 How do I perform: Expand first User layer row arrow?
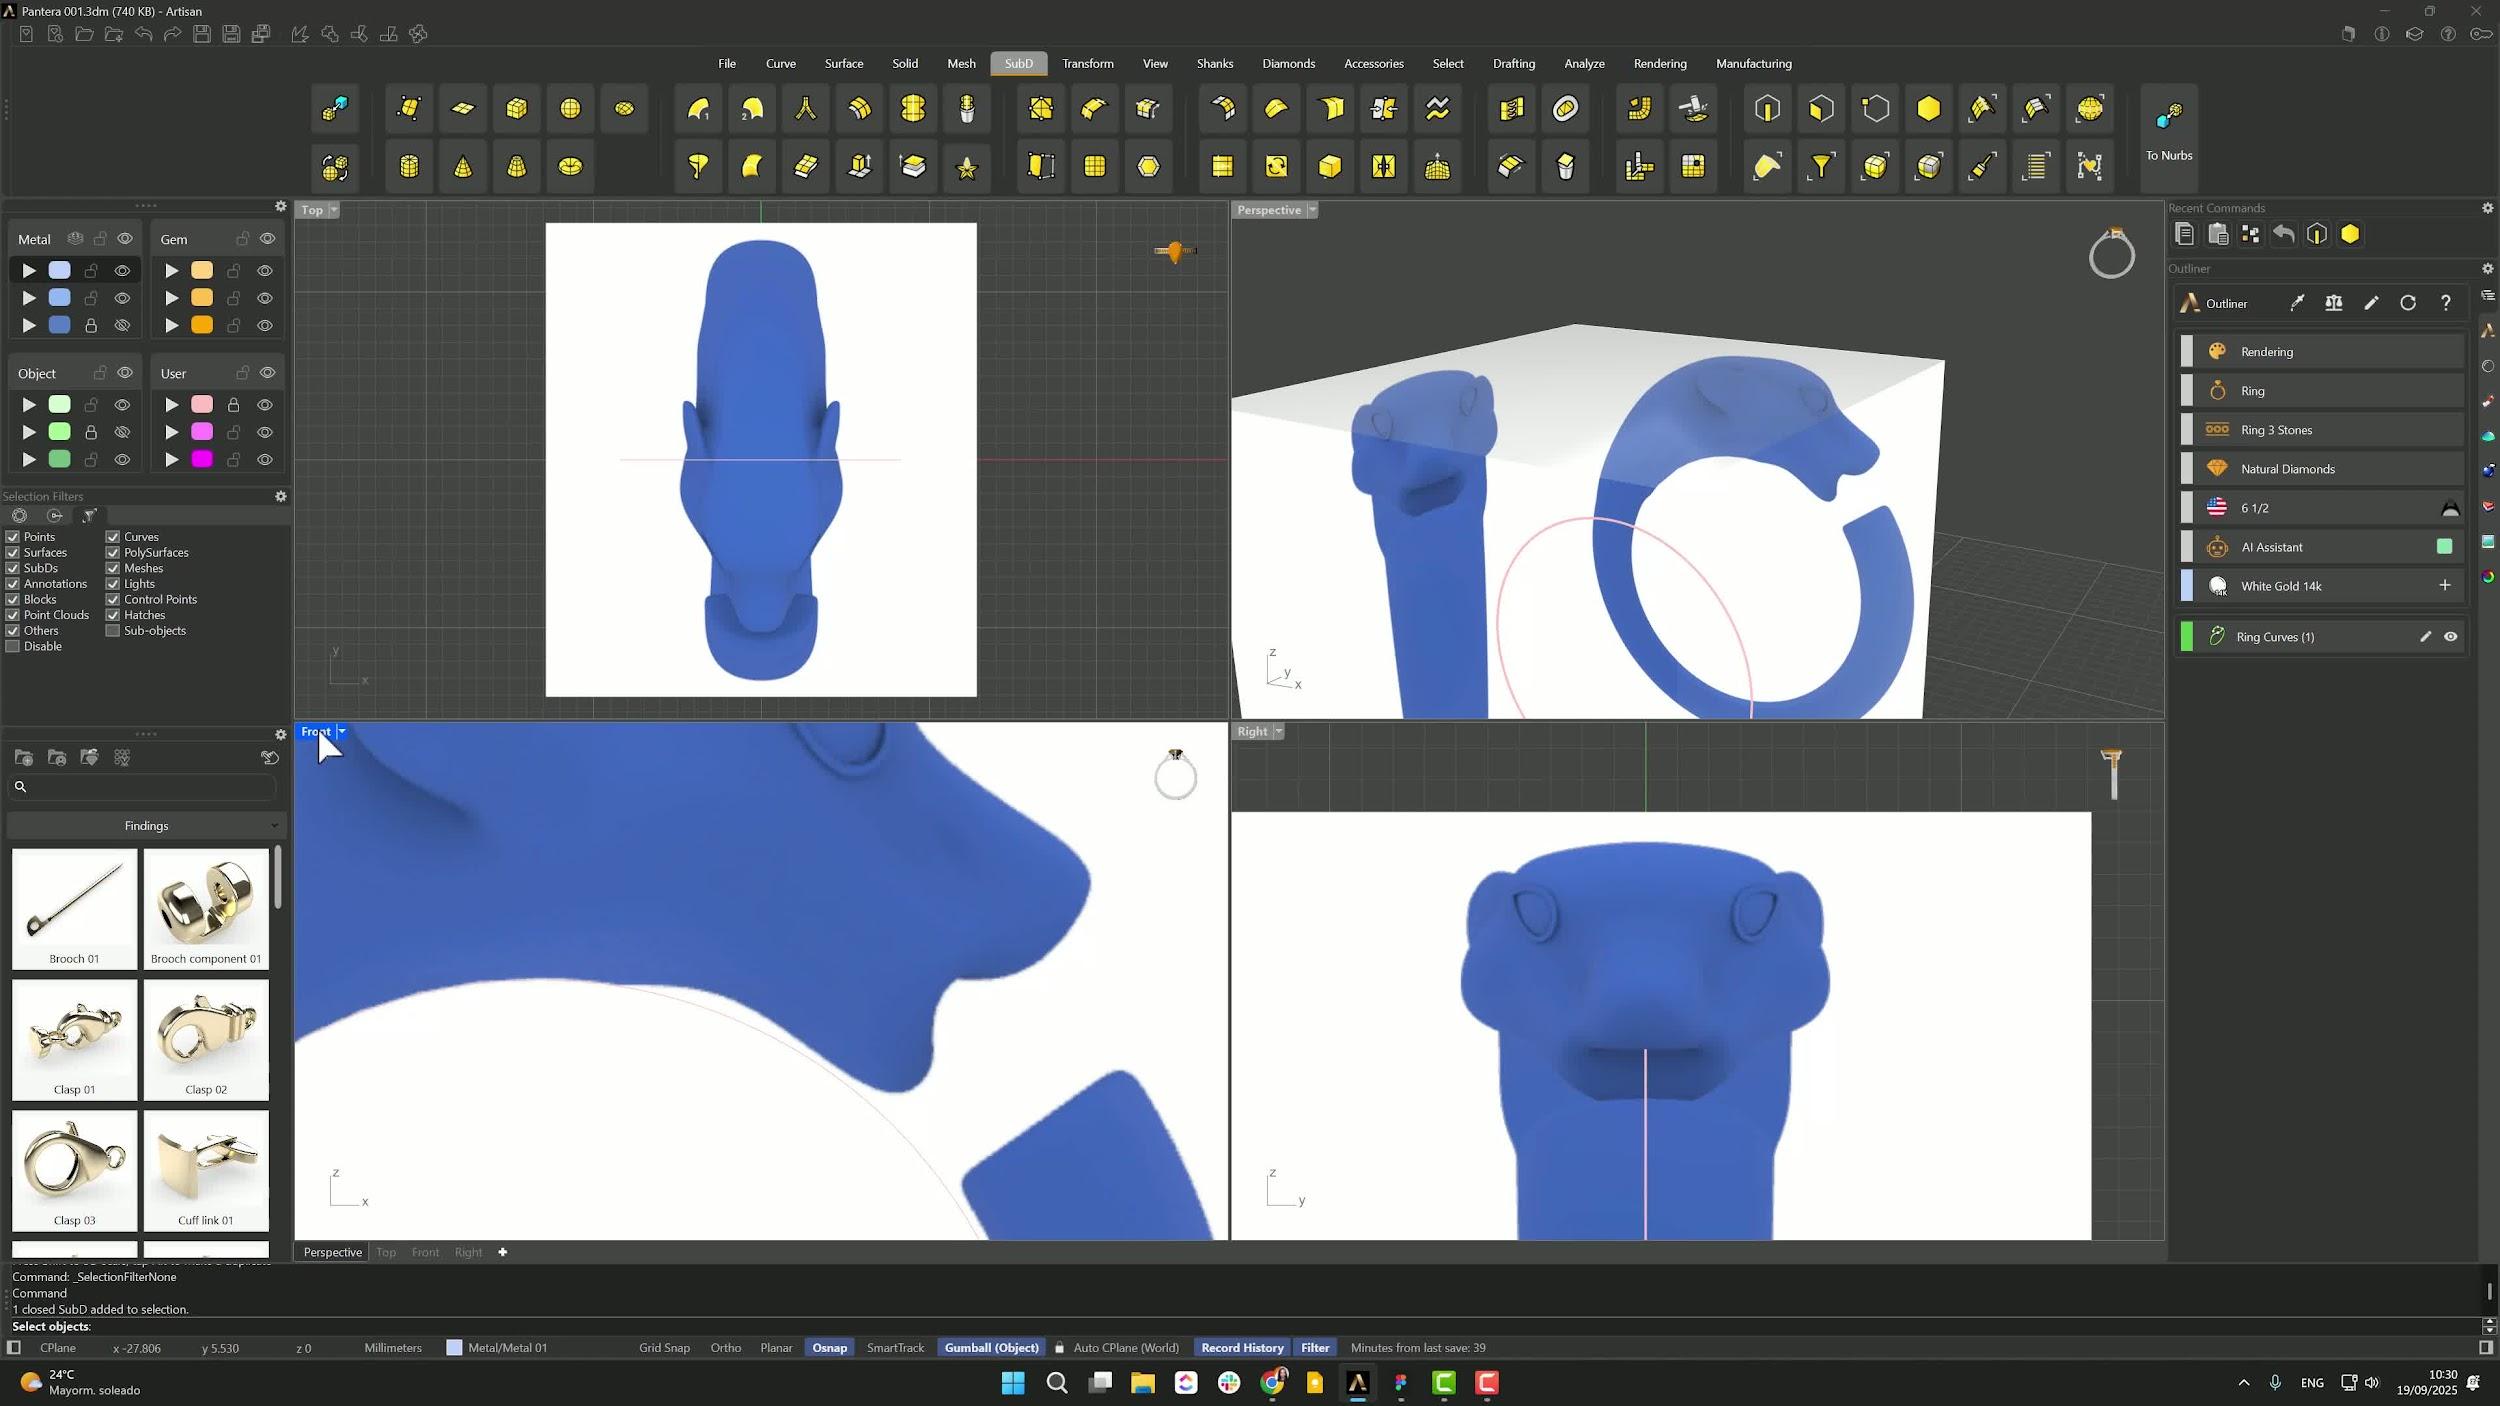click(x=172, y=405)
